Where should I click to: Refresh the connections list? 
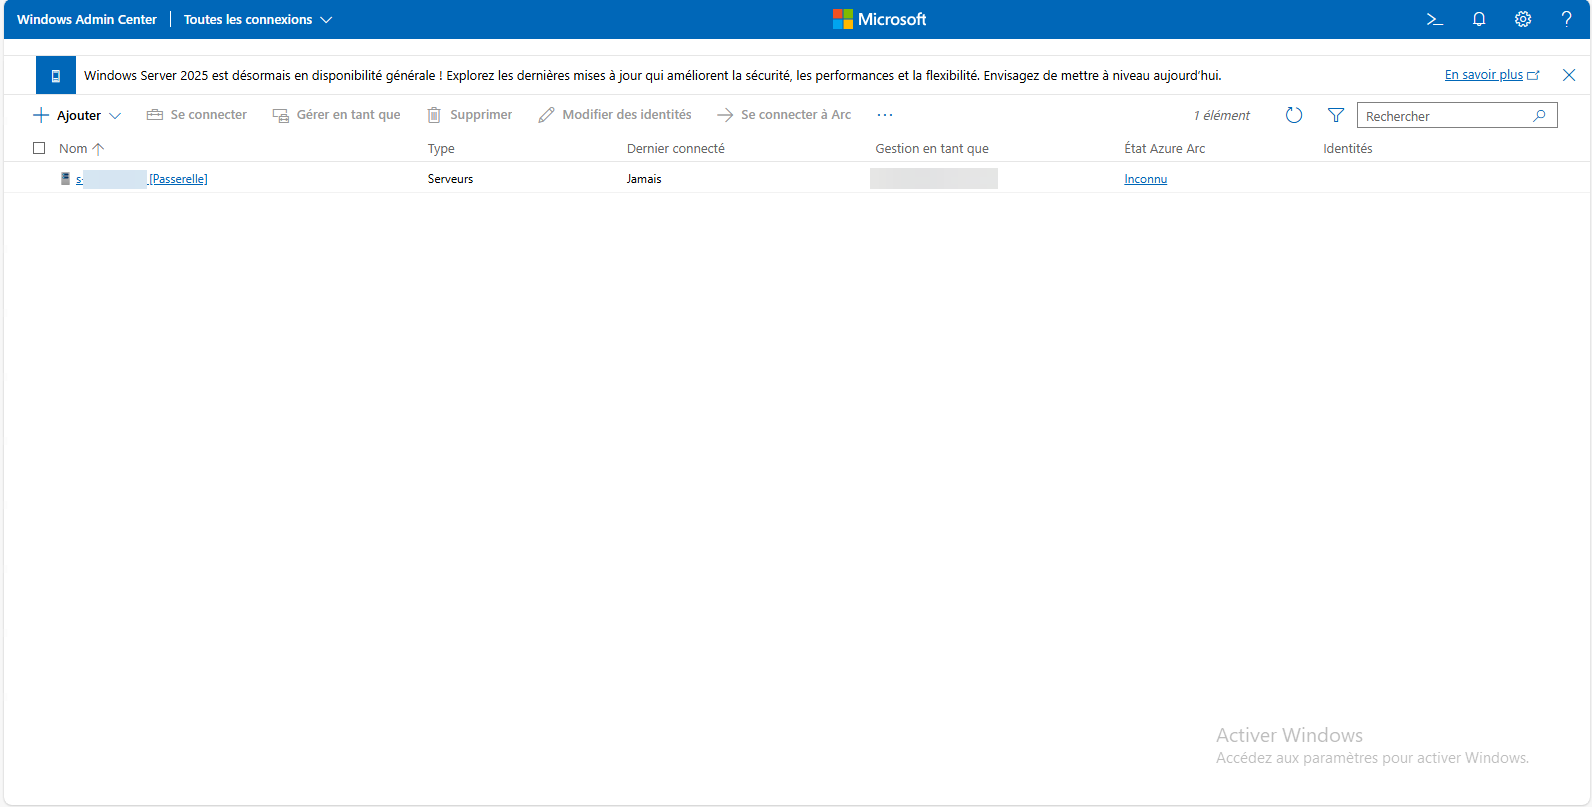pos(1293,115)
